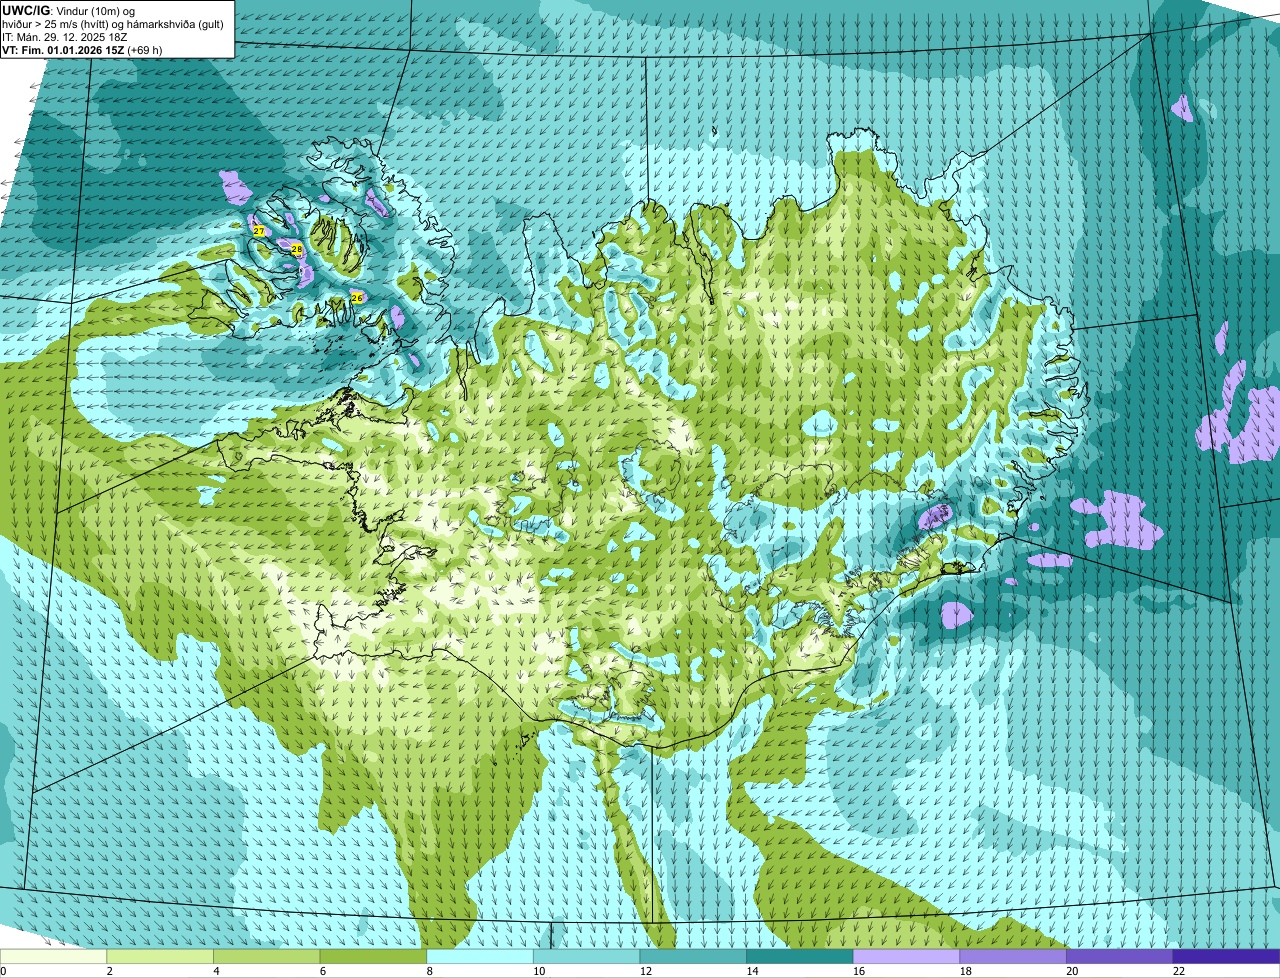
Task: Click the 'VT: Fim. 01.01.2026 15Z (+69 h)' line
Action: pos(82,50)
